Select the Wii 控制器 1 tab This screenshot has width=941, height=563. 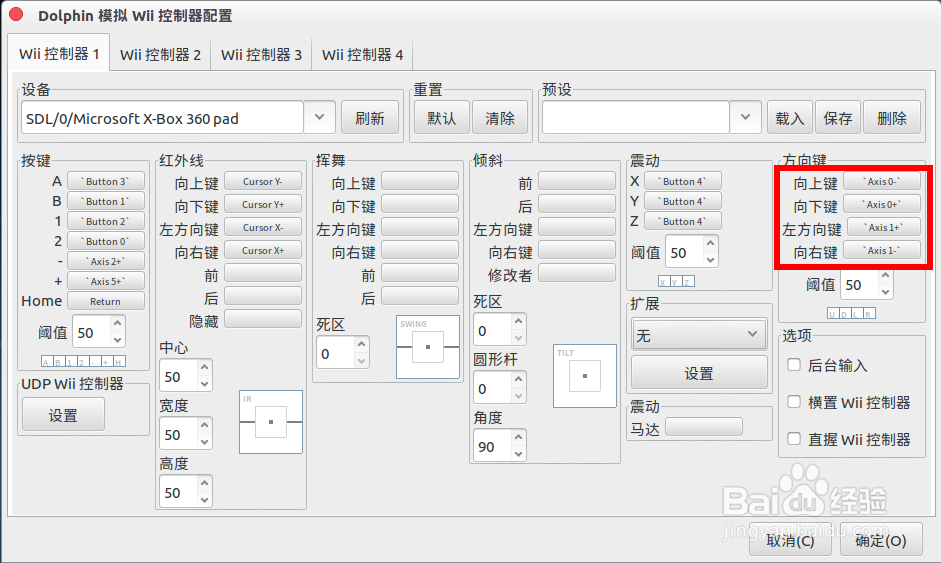click(59, 53)
